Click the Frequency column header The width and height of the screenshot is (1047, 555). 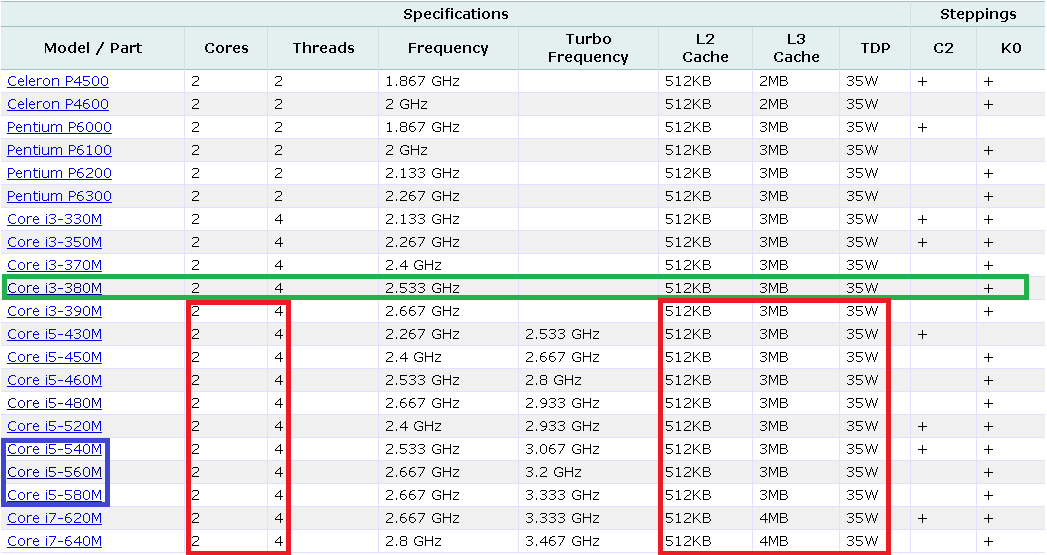[448, 48]
